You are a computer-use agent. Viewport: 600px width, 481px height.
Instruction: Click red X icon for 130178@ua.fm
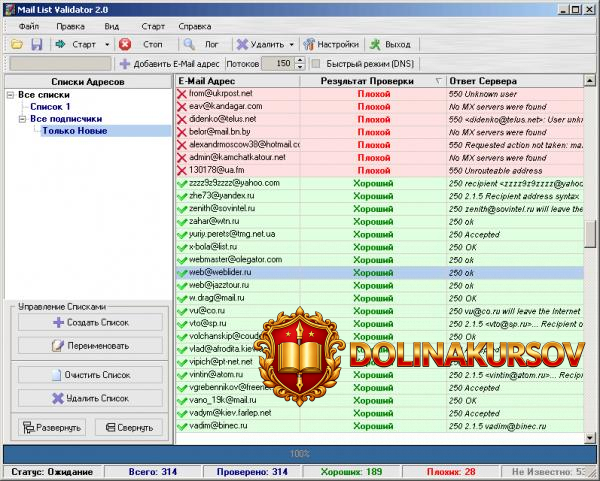[182, 171]
